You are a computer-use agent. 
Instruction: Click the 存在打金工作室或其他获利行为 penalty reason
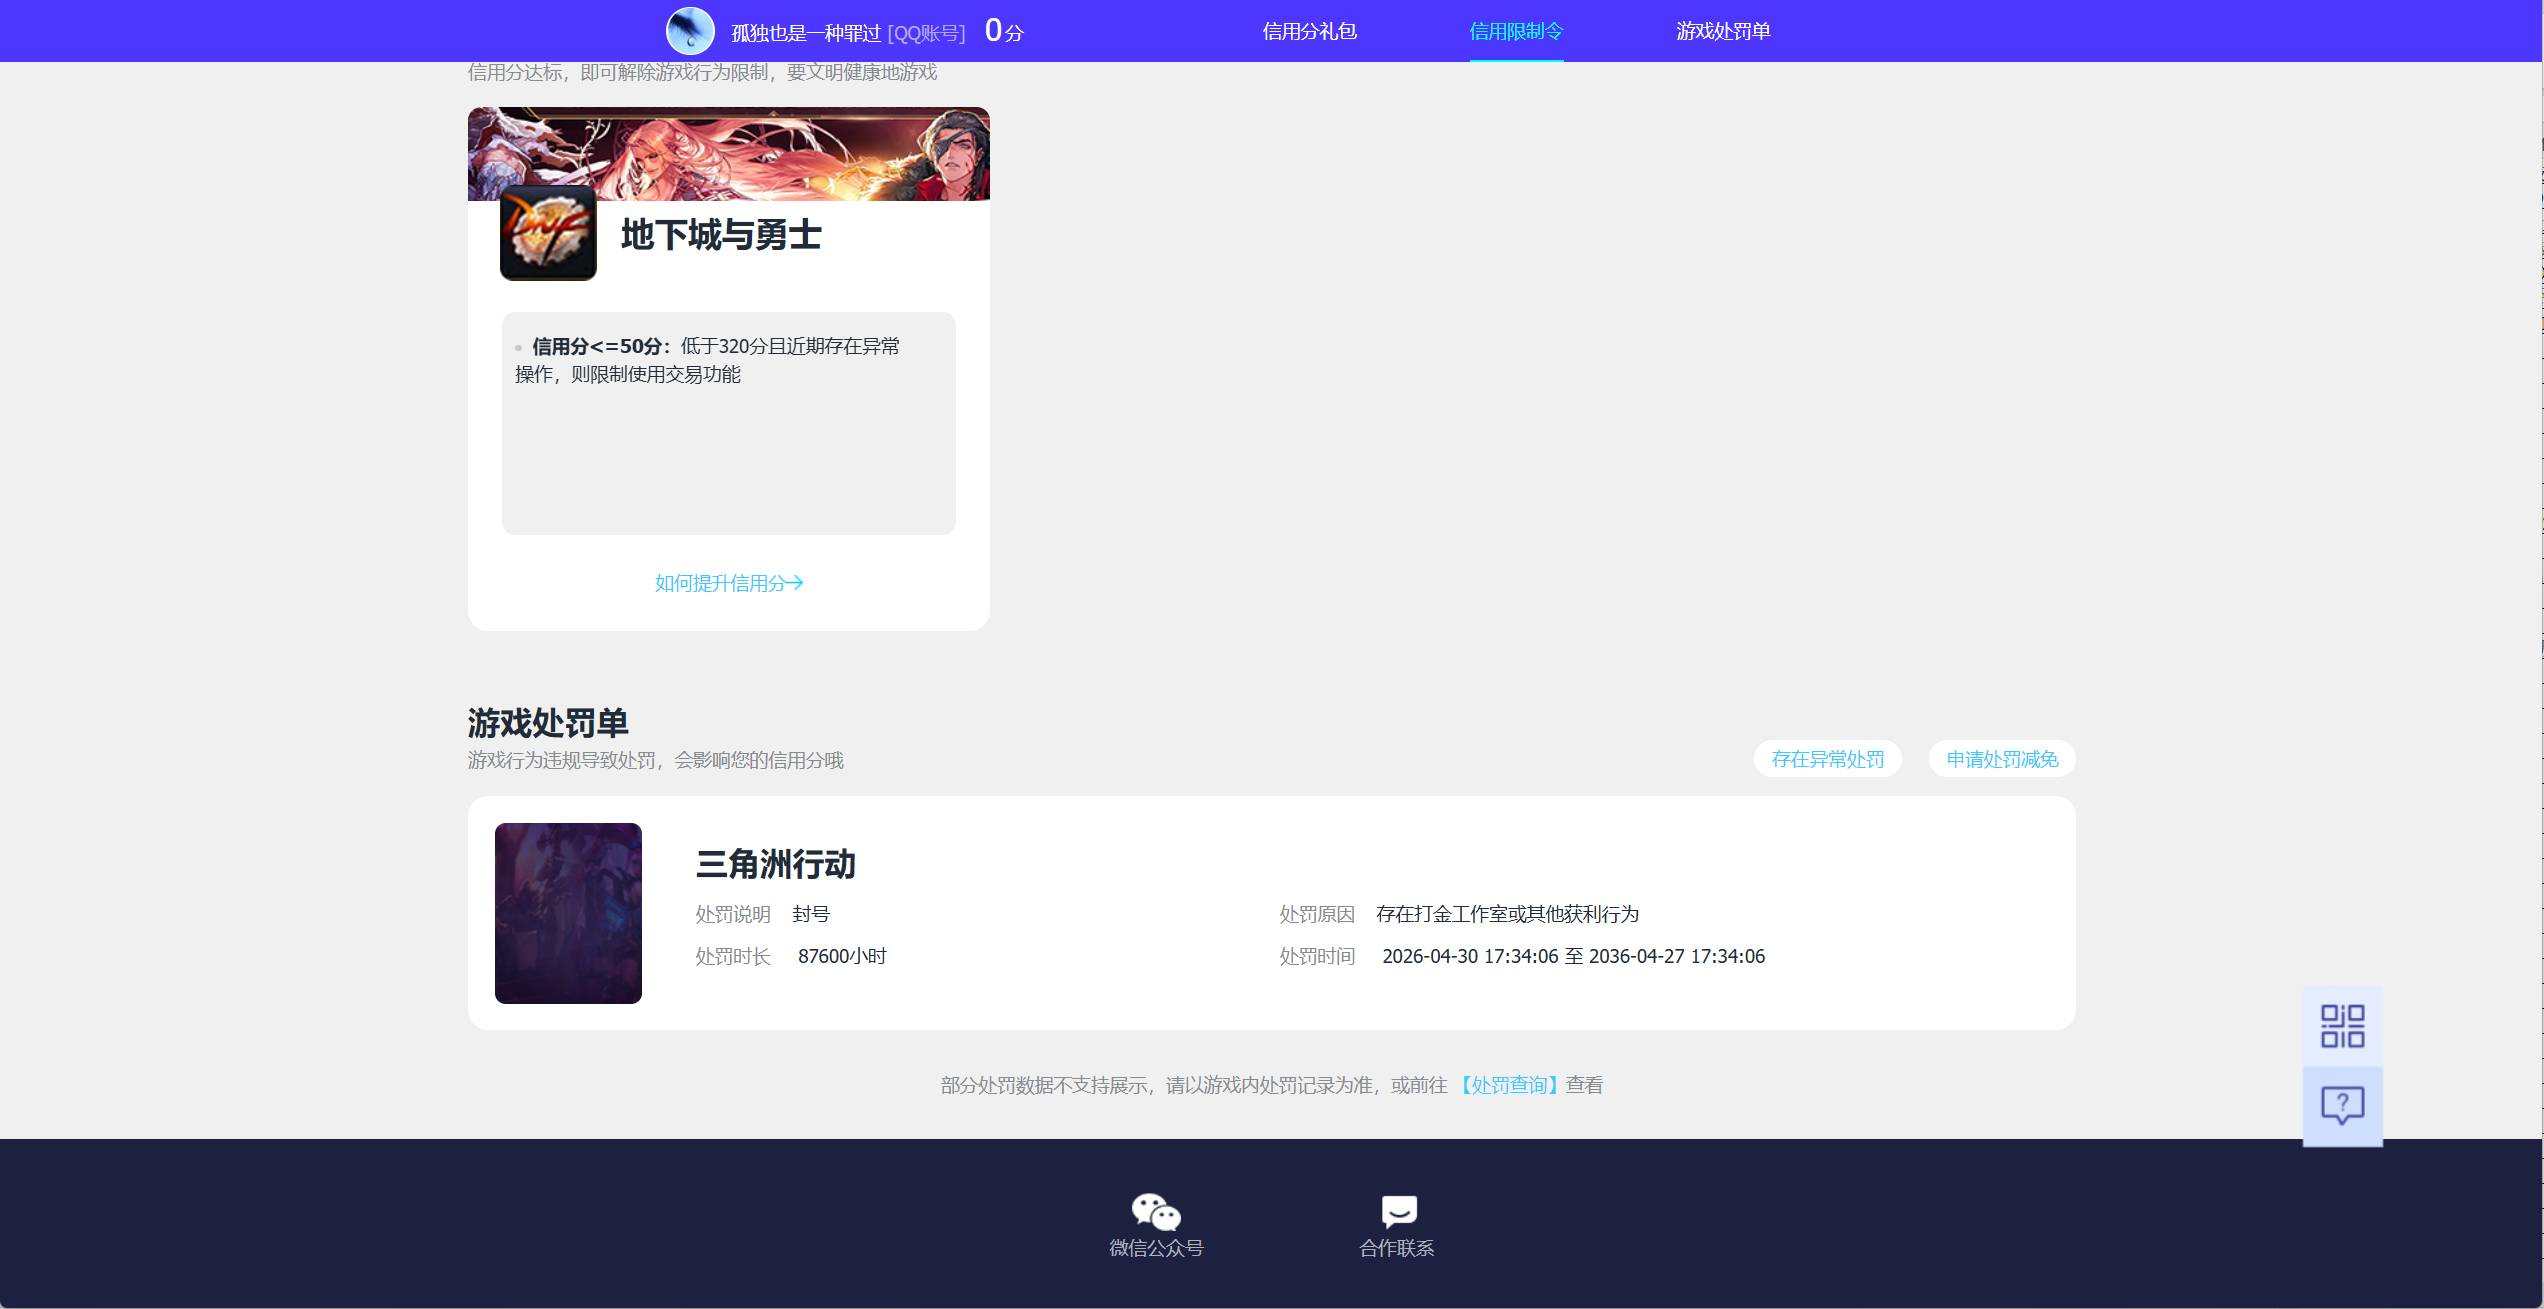click(x=1507, y=914)
